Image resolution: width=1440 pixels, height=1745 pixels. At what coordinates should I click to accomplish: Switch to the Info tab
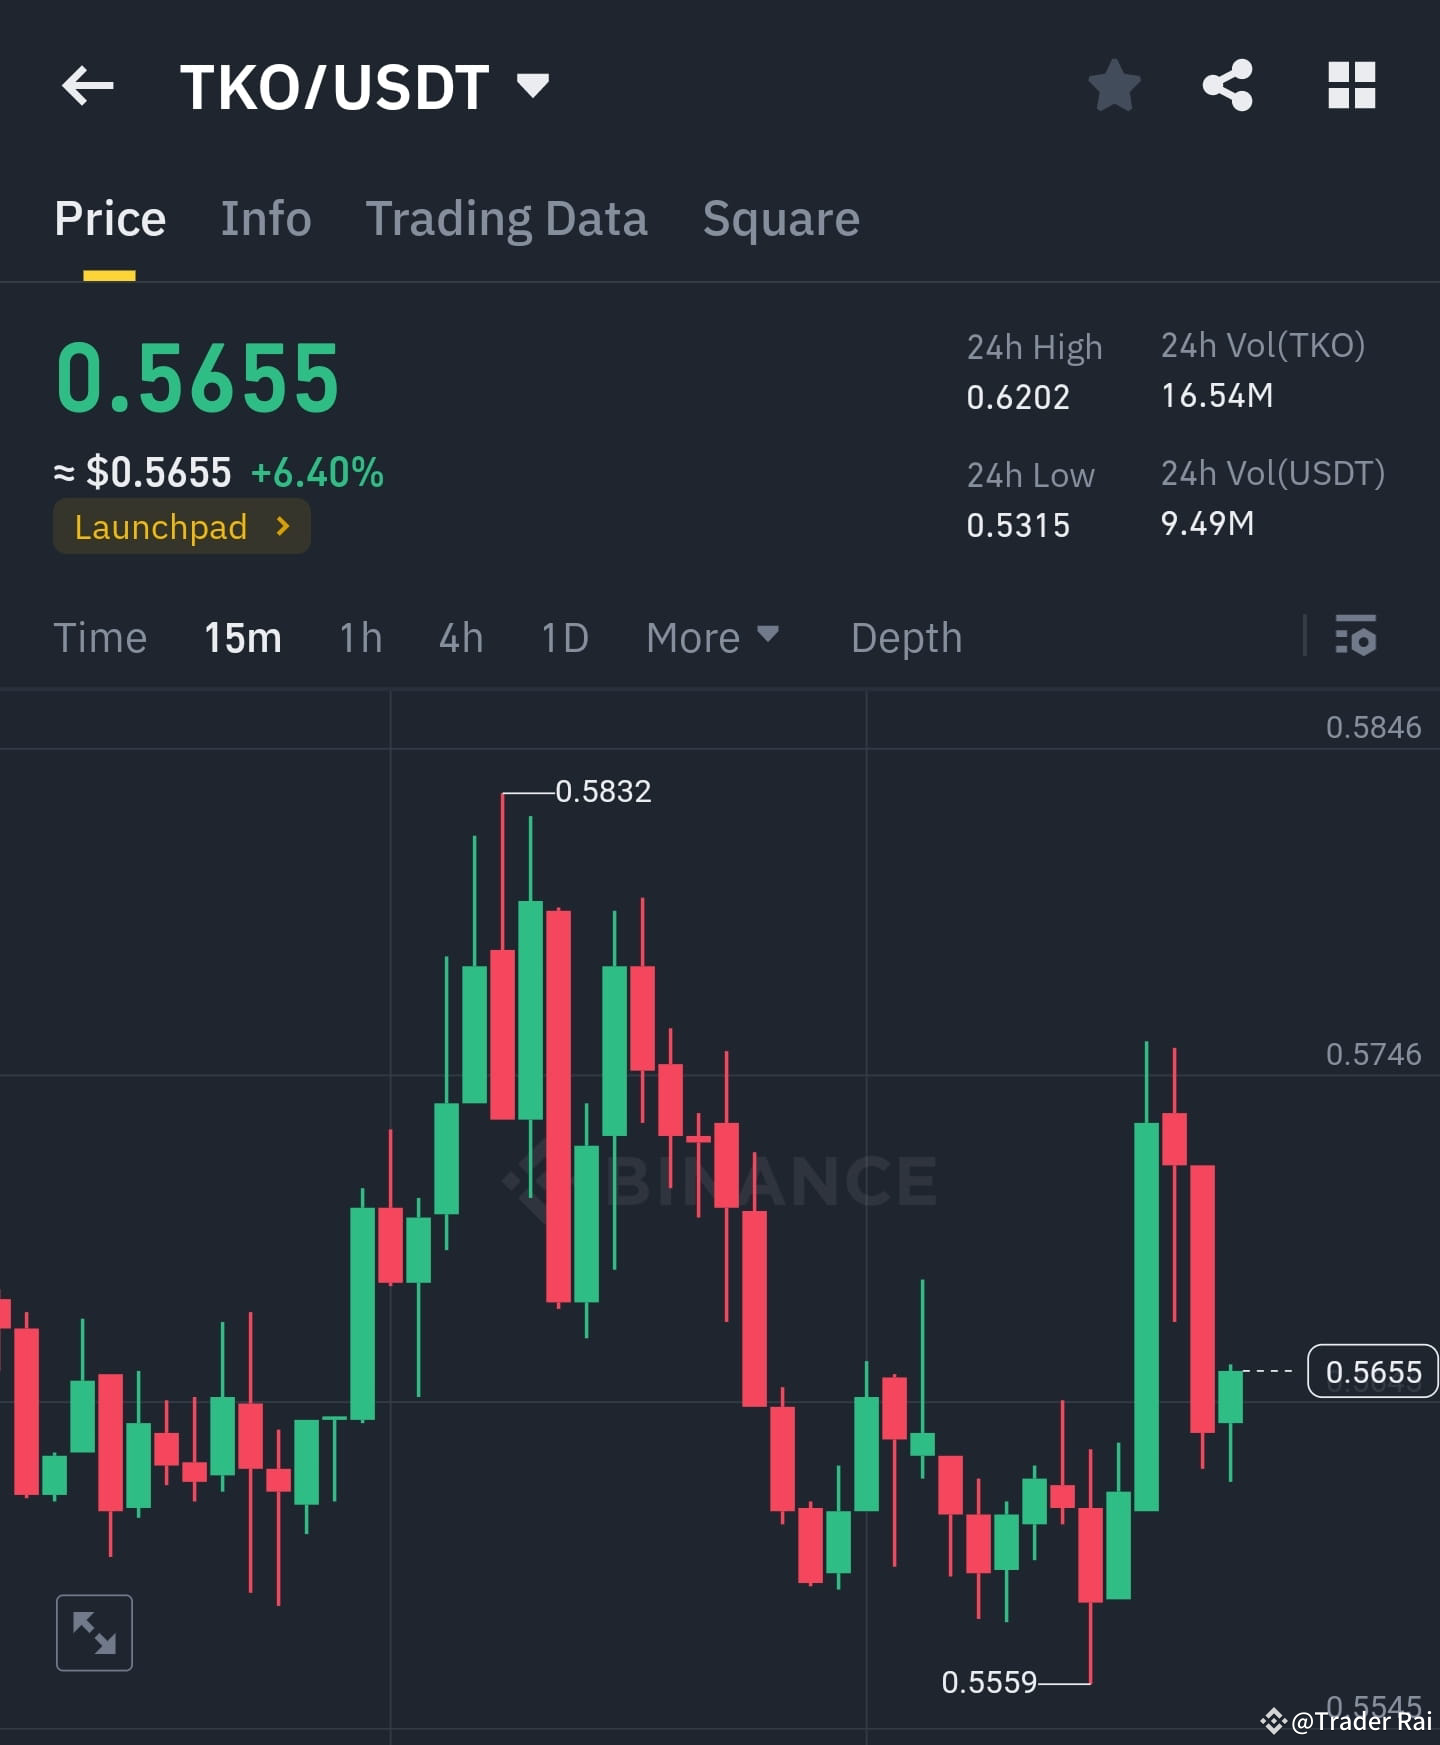pyautogui.click(x=265, y=218)
